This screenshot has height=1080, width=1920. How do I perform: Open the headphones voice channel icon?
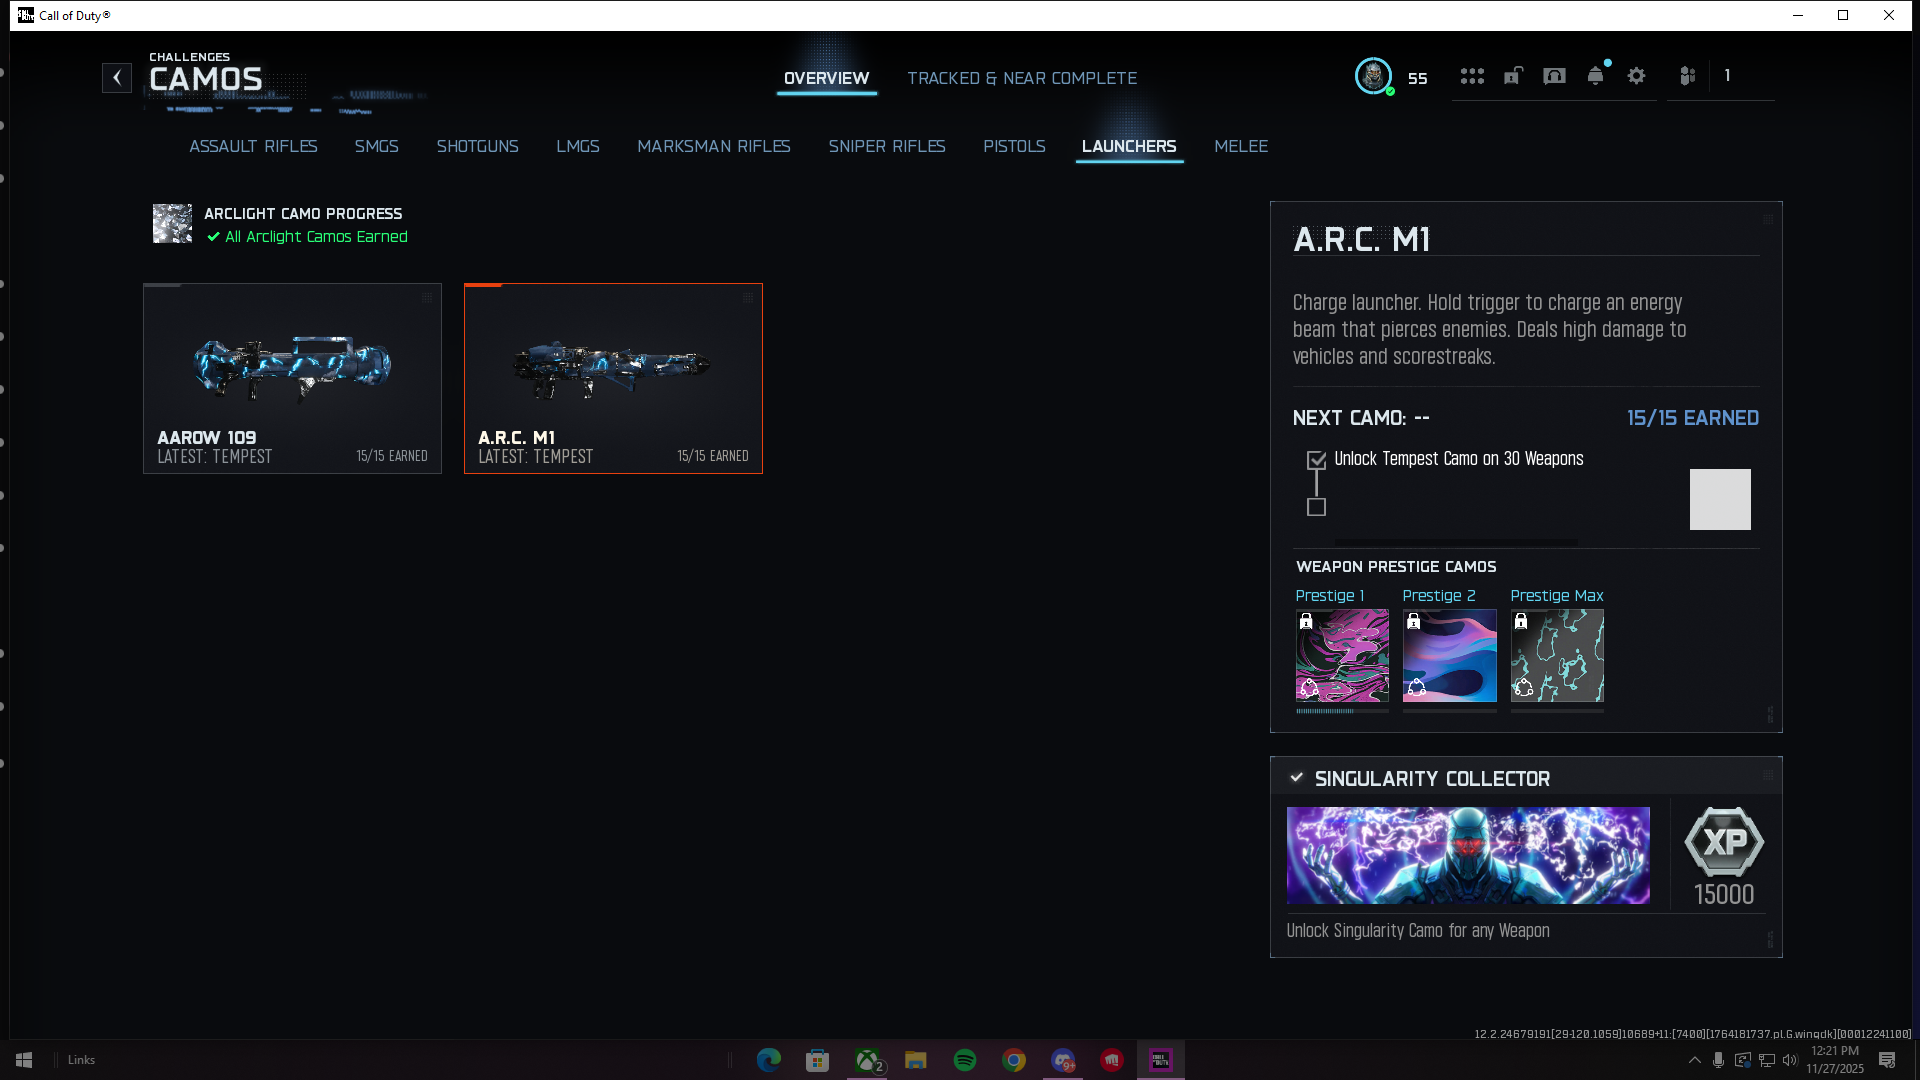pyautogui.click(x=1554, y=76)
